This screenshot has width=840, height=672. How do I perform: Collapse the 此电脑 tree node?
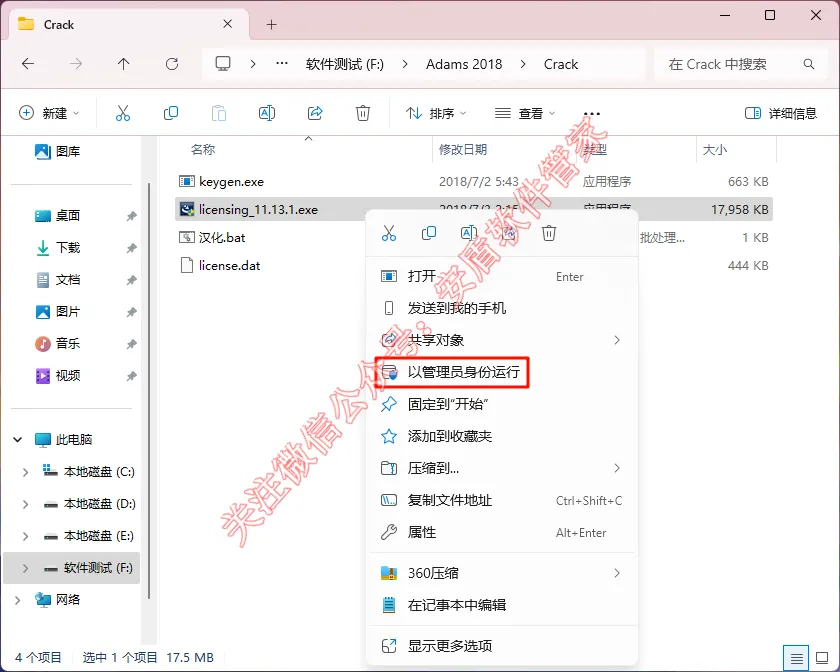tap(18, 439)
